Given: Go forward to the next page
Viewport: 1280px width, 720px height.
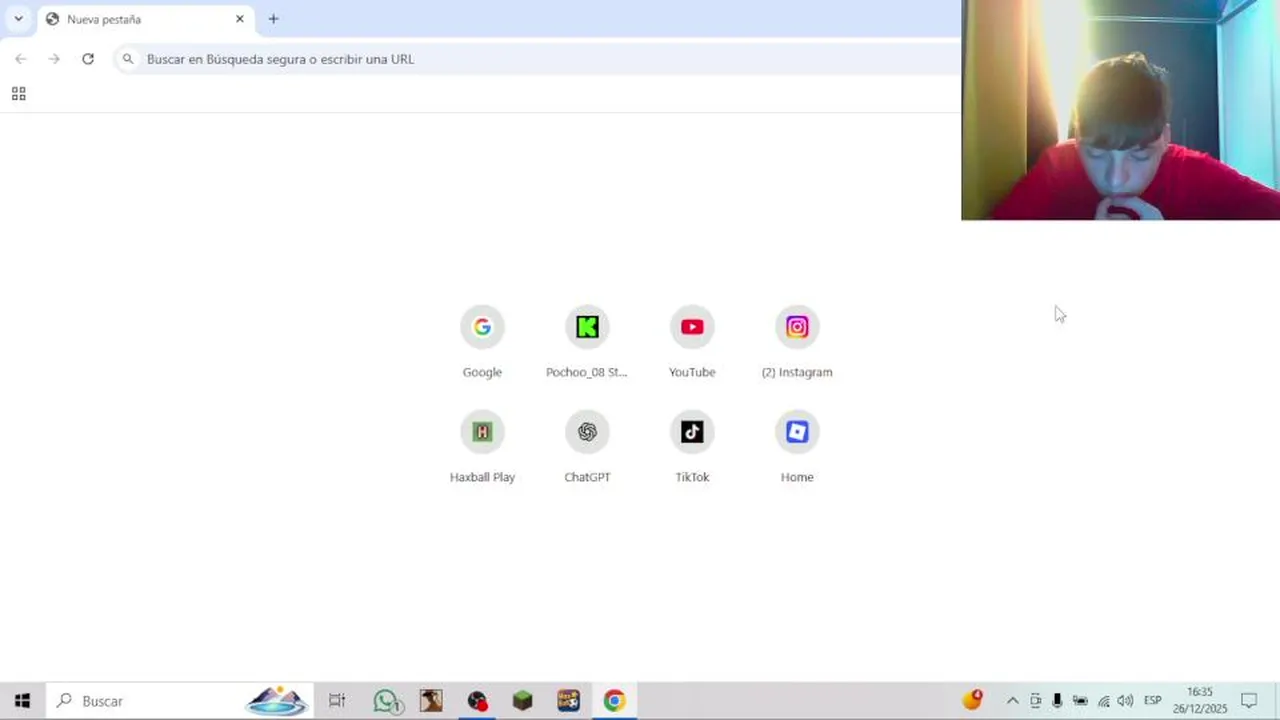Looking at the screenshot, I should (x=54, y=59).
